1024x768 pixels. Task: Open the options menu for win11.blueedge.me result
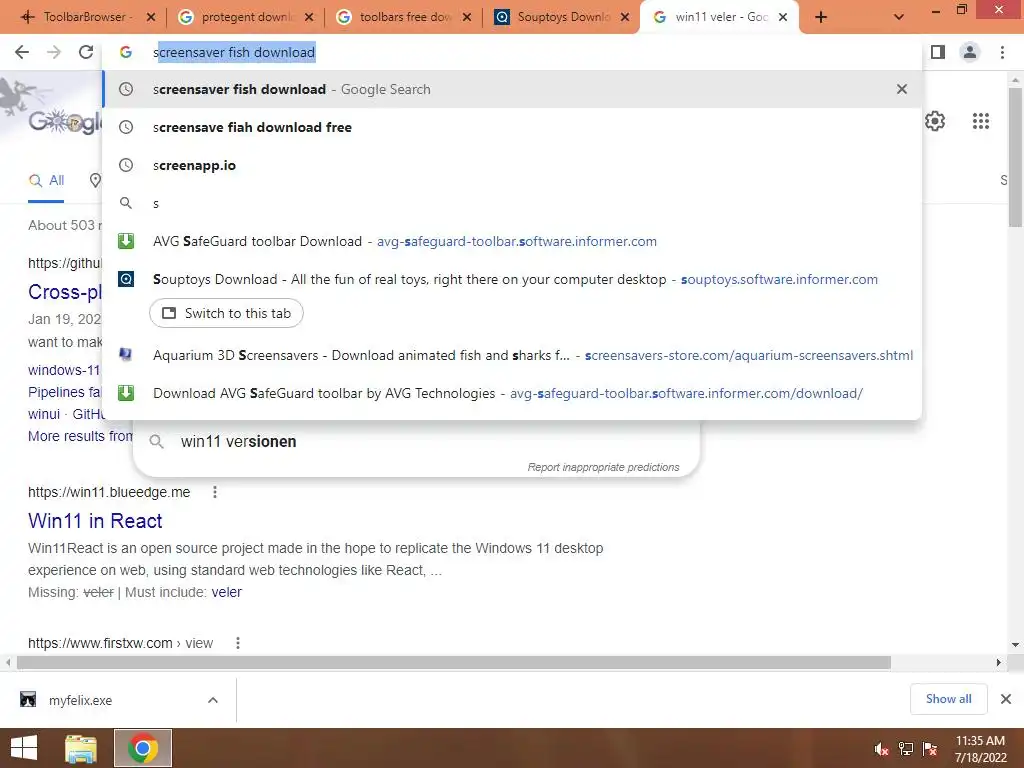tap(214, 492)
